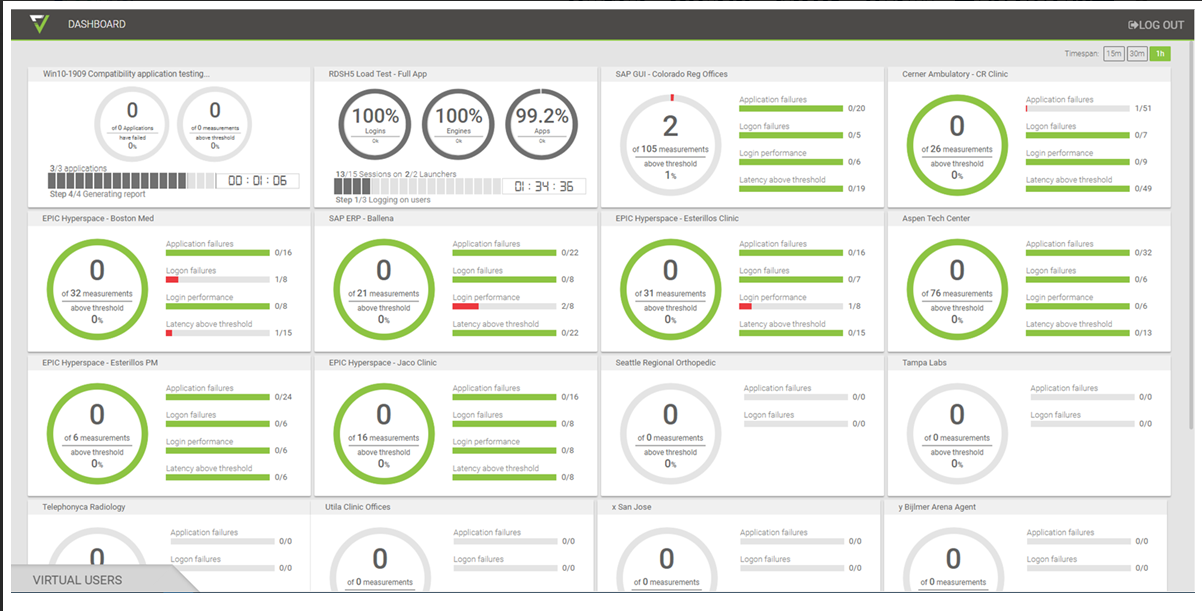The height and width of the screenshot is (611, 1202).
Task: Set the timespan to 15m
Action: pyautogui.click(x=1113, y=54)
